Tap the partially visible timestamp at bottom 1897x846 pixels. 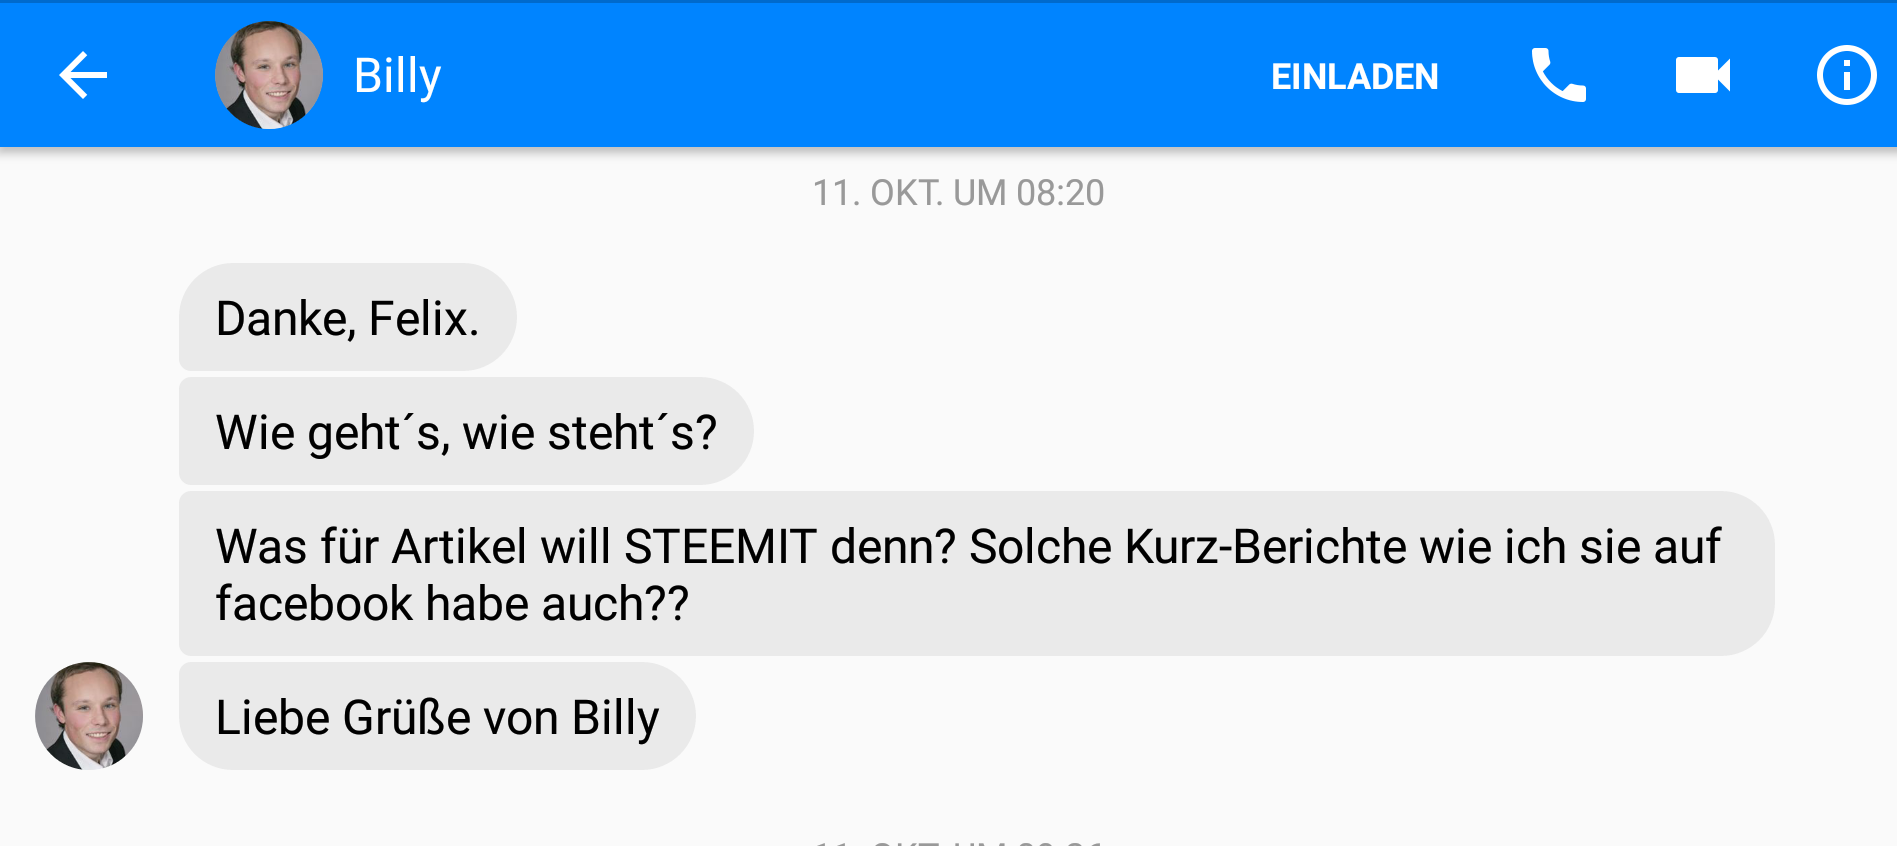(958, 842)
